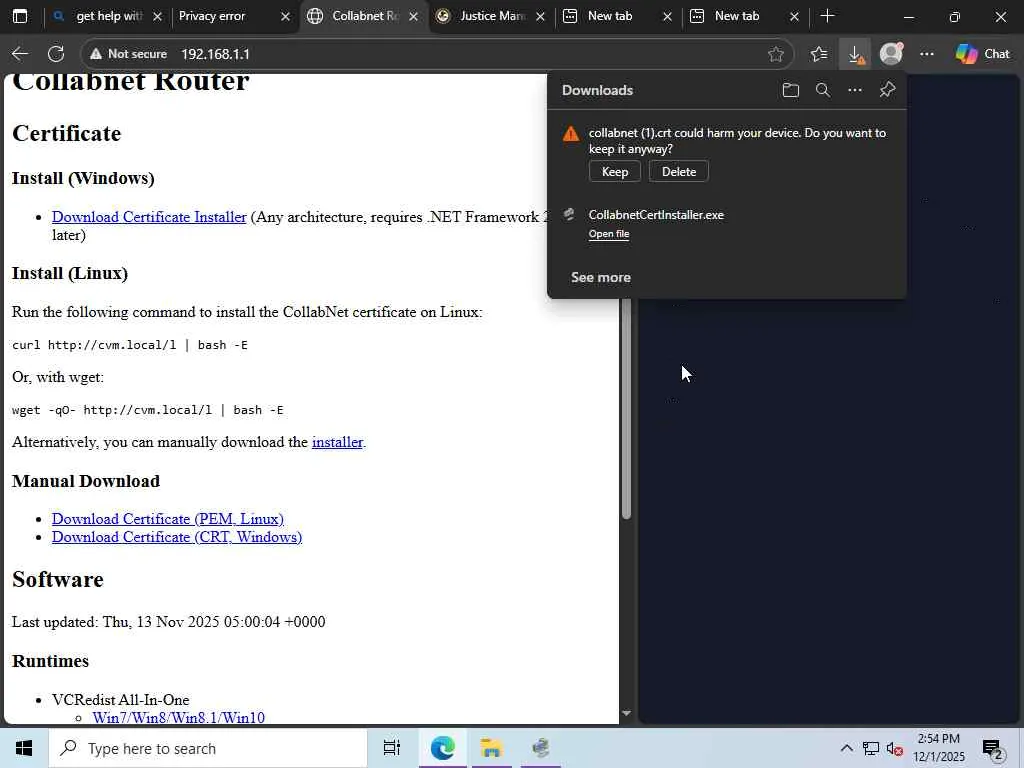Click See more in Downloads panel
Viewport: 1024px width, 768px height.
(x=601, y=278)
